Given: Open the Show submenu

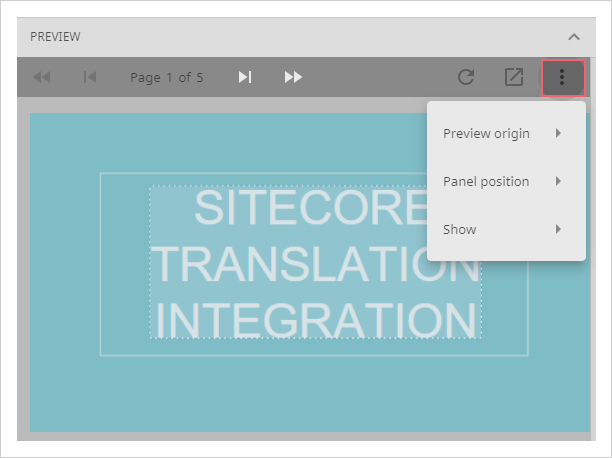Looking at the screenshot, I should click(506, 229).
